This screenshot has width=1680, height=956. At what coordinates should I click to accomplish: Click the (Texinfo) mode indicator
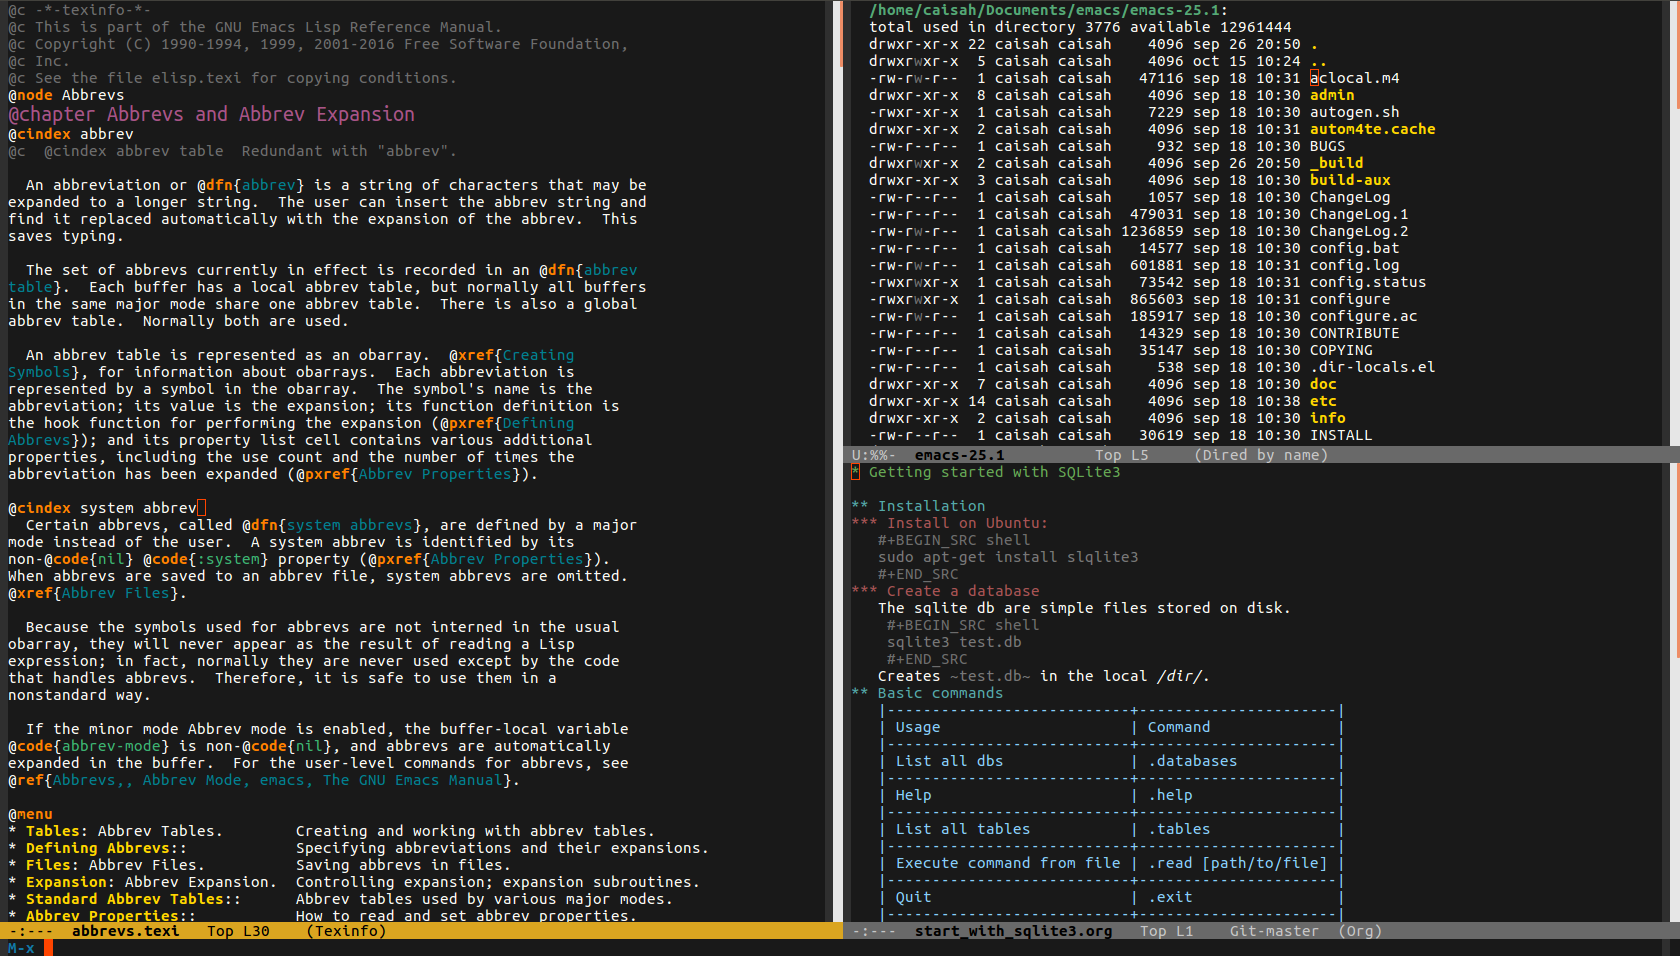pyautogui.click(x=346, y=931)
